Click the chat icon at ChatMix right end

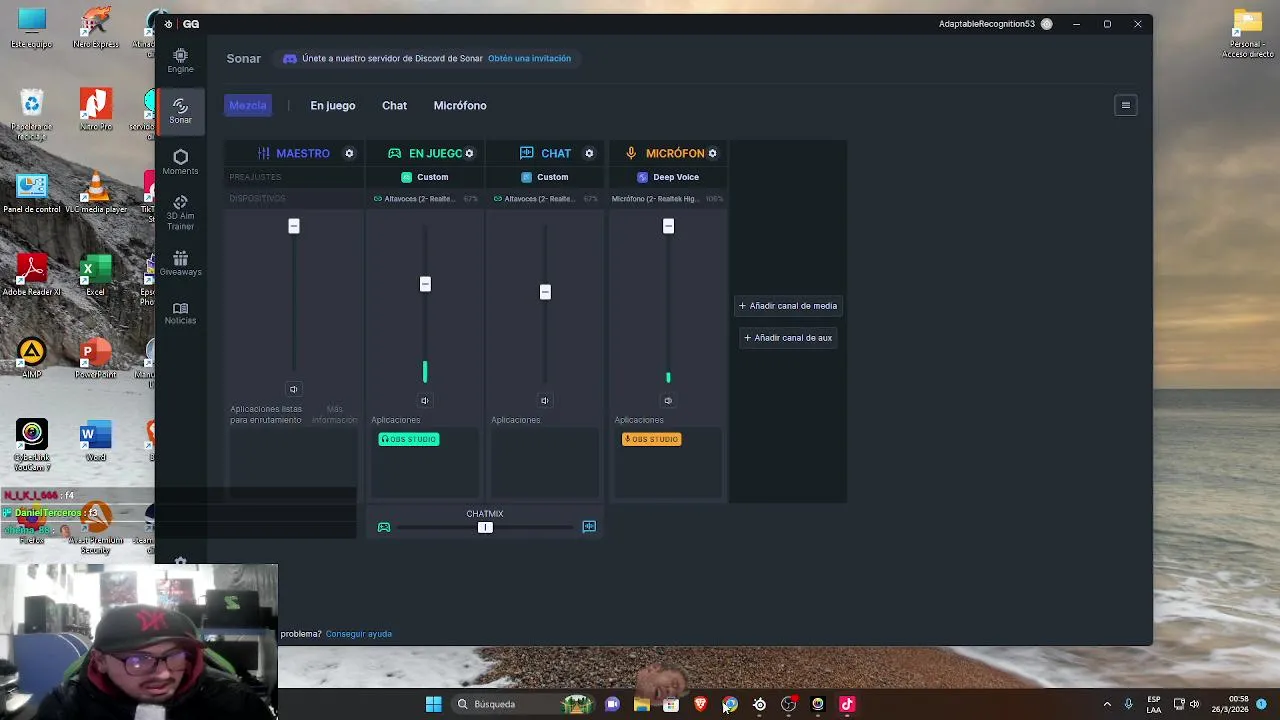(x=589, y=527)
